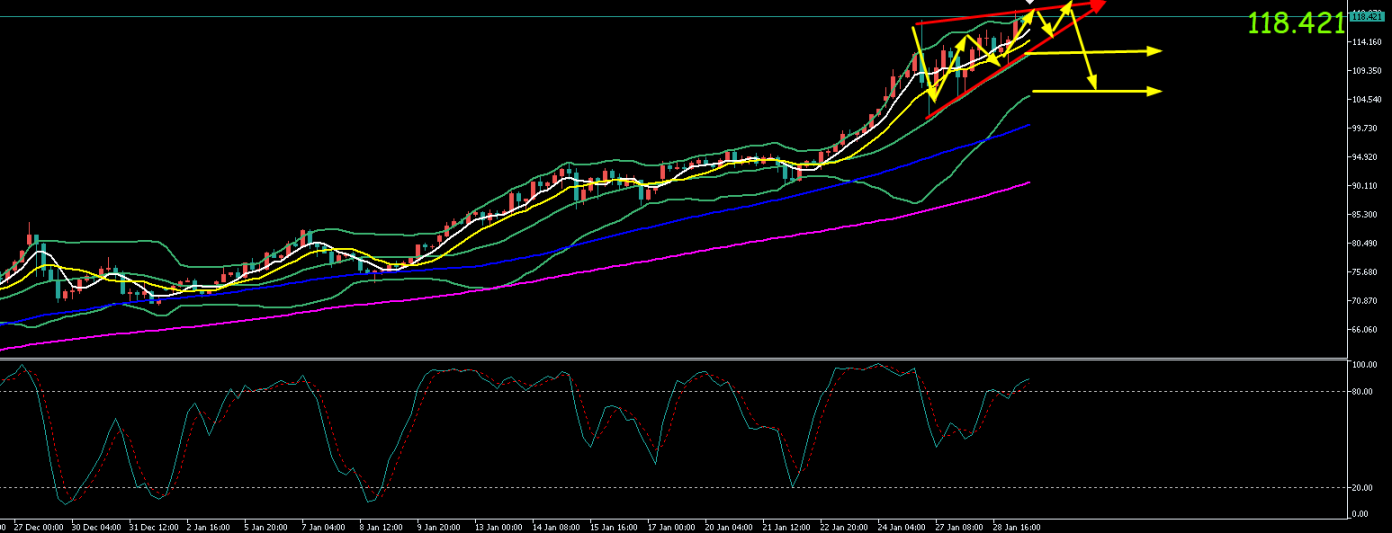Viewport: 1392px width, 533px height.
Task: Click the large green 118.421 price label
Action: pos(1296,24)
